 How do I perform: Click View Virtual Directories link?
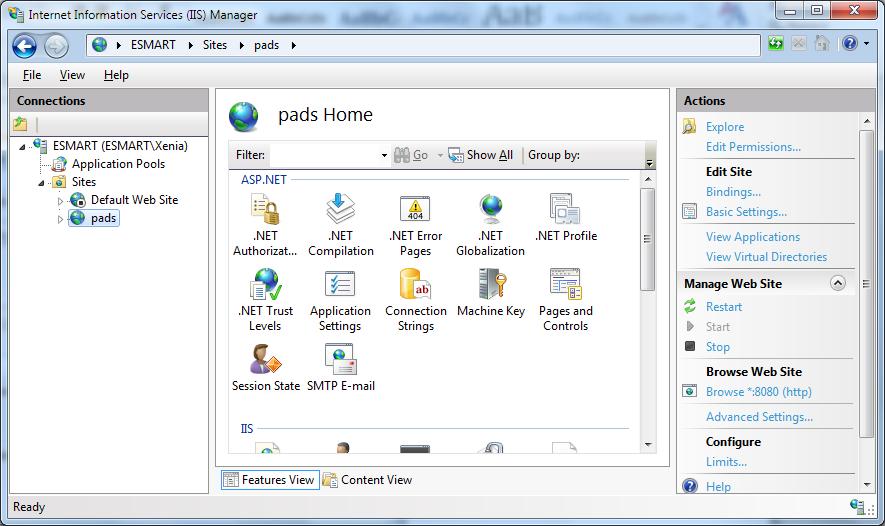point(766,257)
